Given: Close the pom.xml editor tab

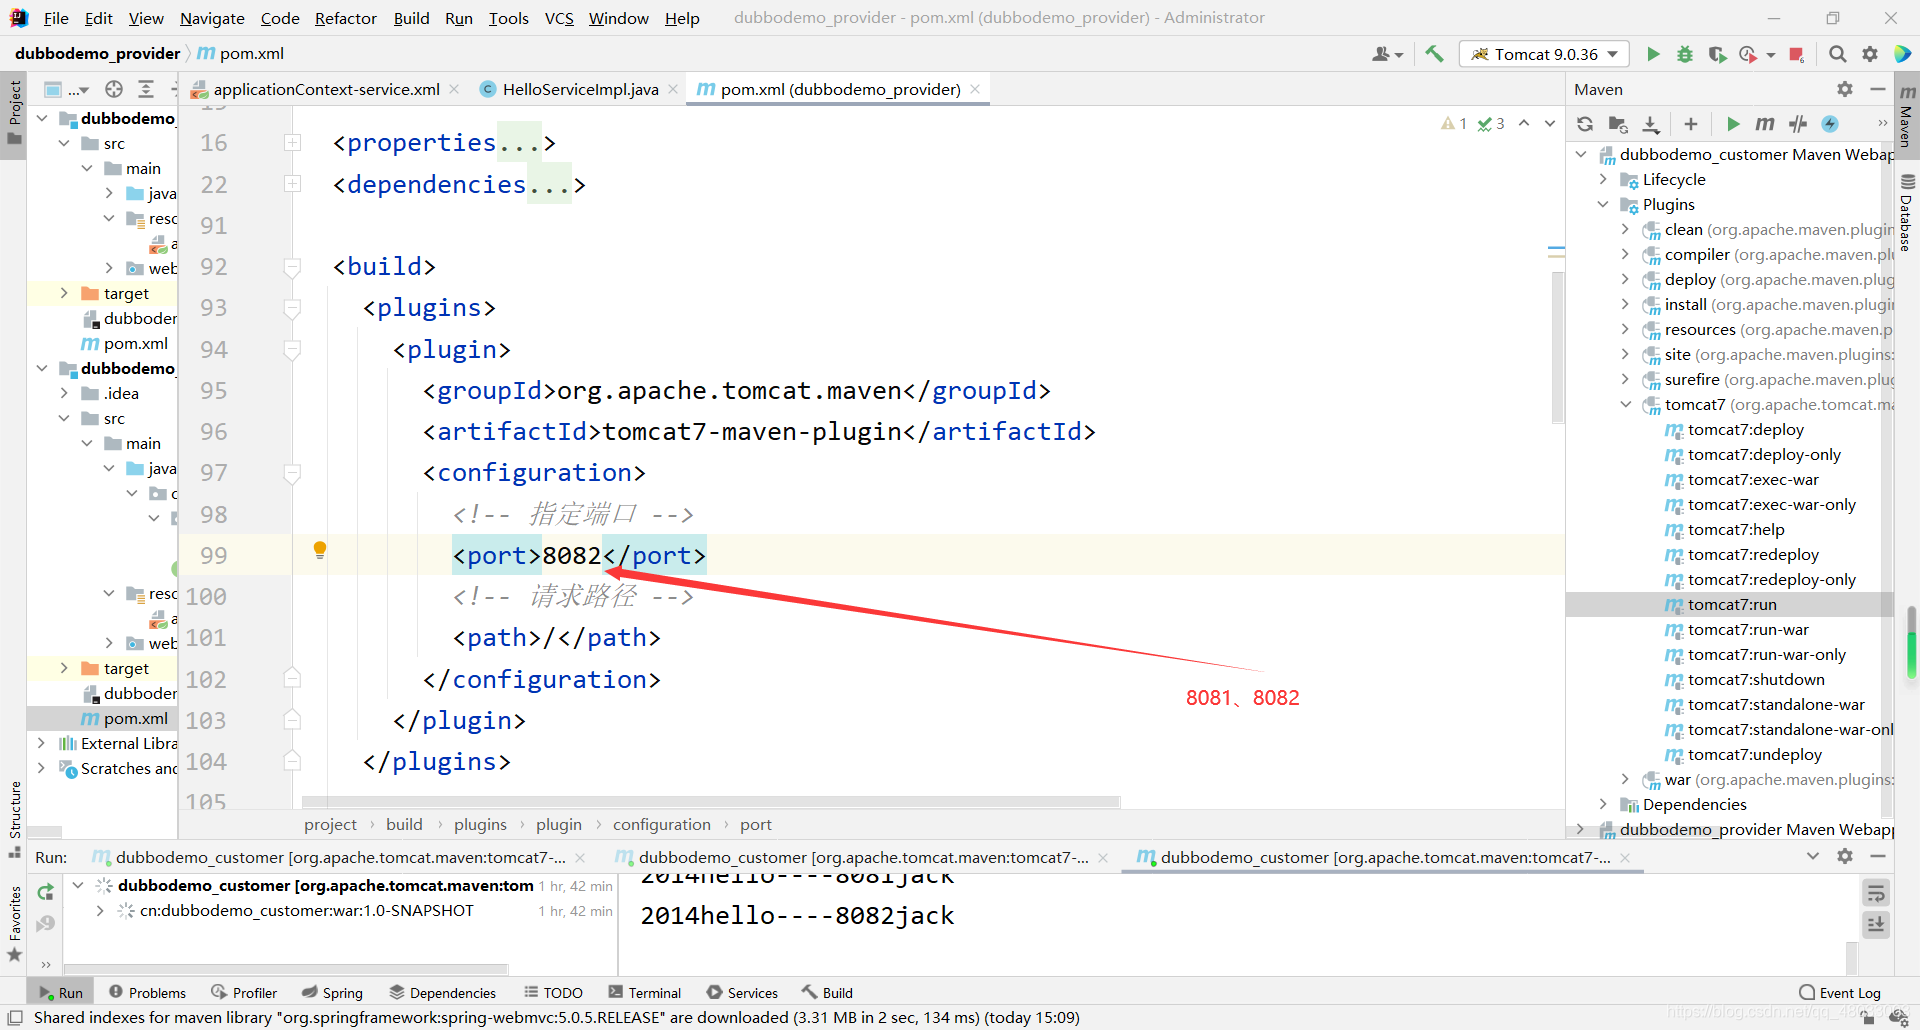Looking at the screenshot, I should click(975, 89).
